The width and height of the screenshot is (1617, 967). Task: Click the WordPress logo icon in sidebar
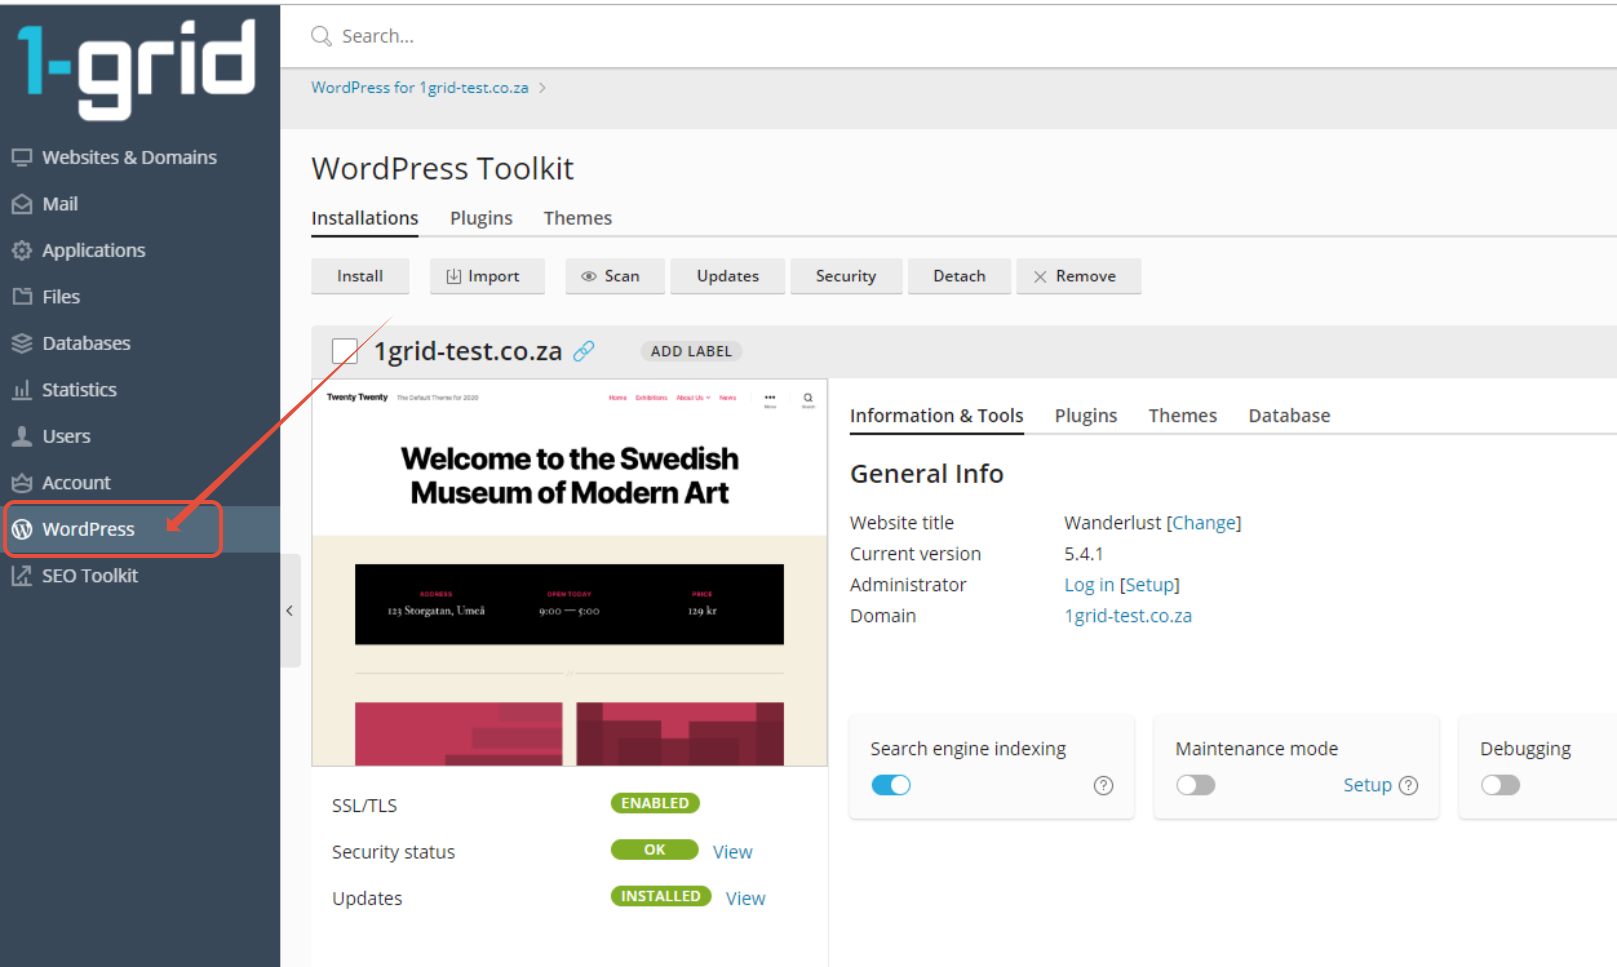[x=22, y=529]
